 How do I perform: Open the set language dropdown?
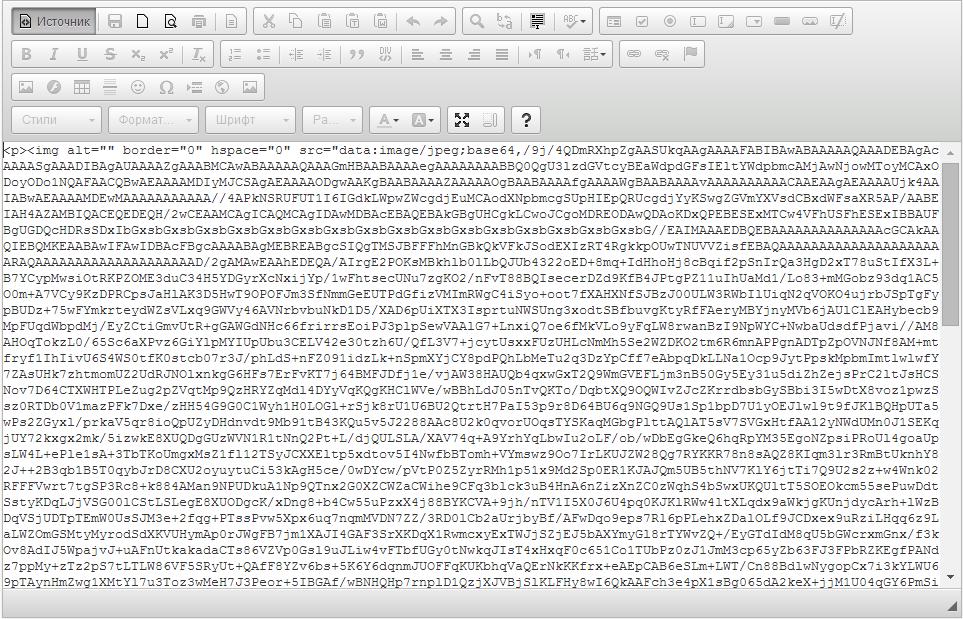(595, 54)
